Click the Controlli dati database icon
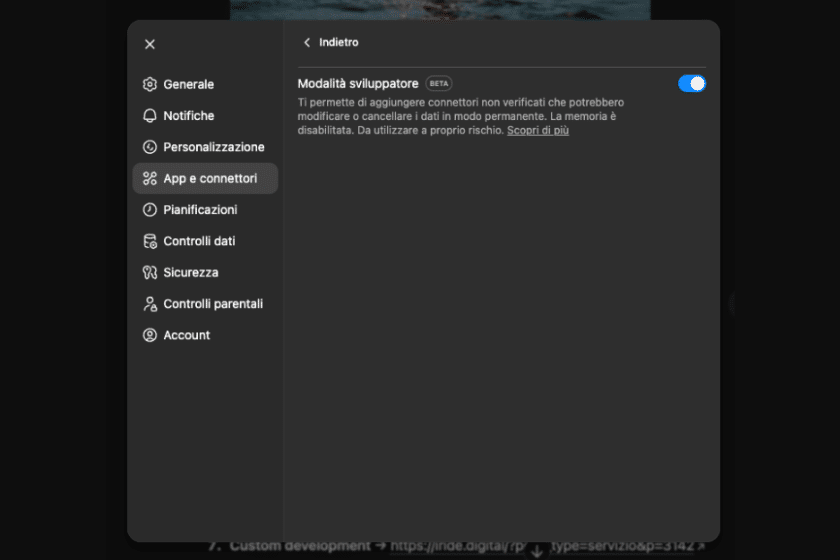Screen dimensions: 840x560 click(x=149, y=241)
